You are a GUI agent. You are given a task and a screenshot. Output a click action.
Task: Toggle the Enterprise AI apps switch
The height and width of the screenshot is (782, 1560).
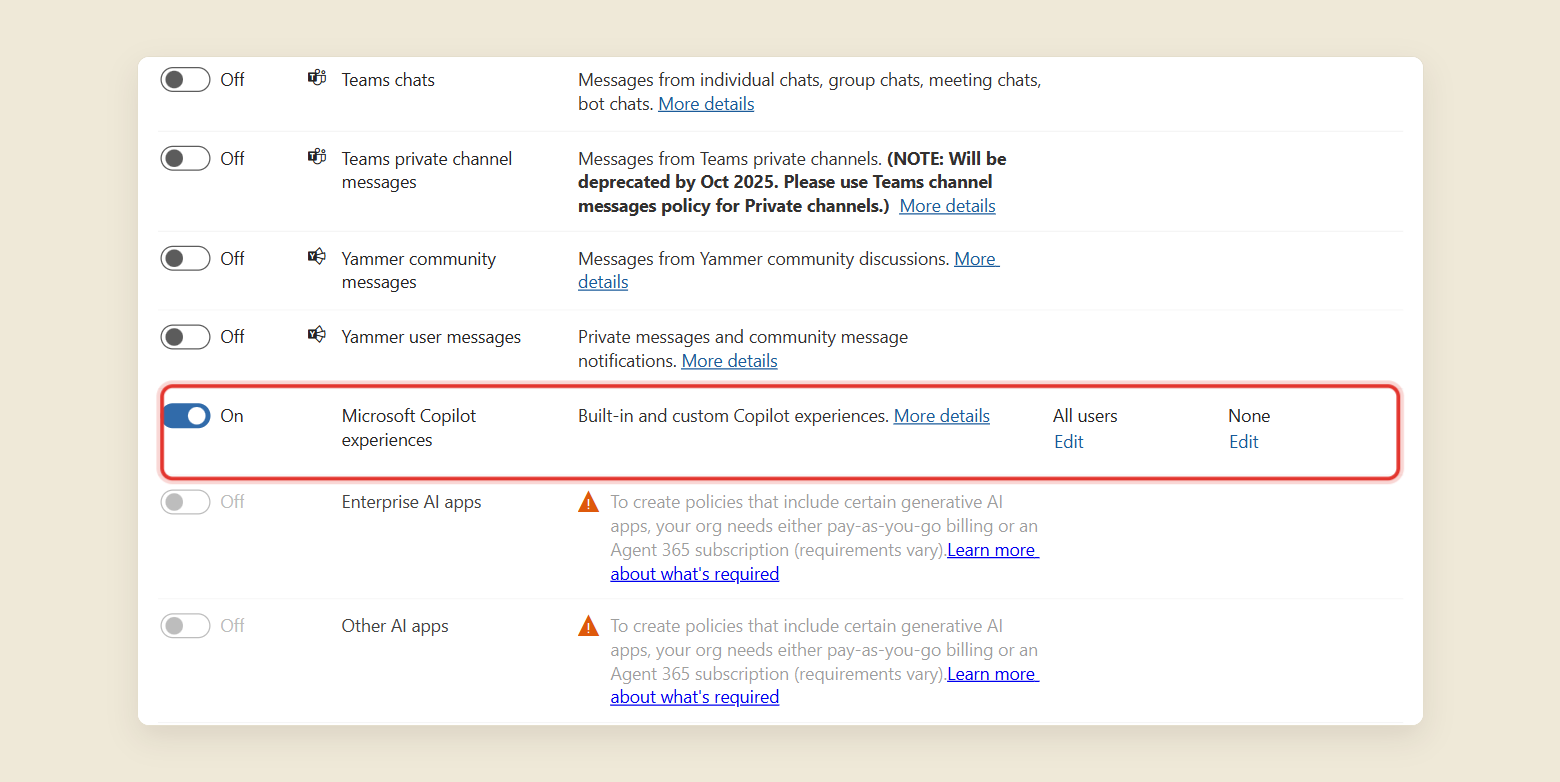click(x=186, y=501)
